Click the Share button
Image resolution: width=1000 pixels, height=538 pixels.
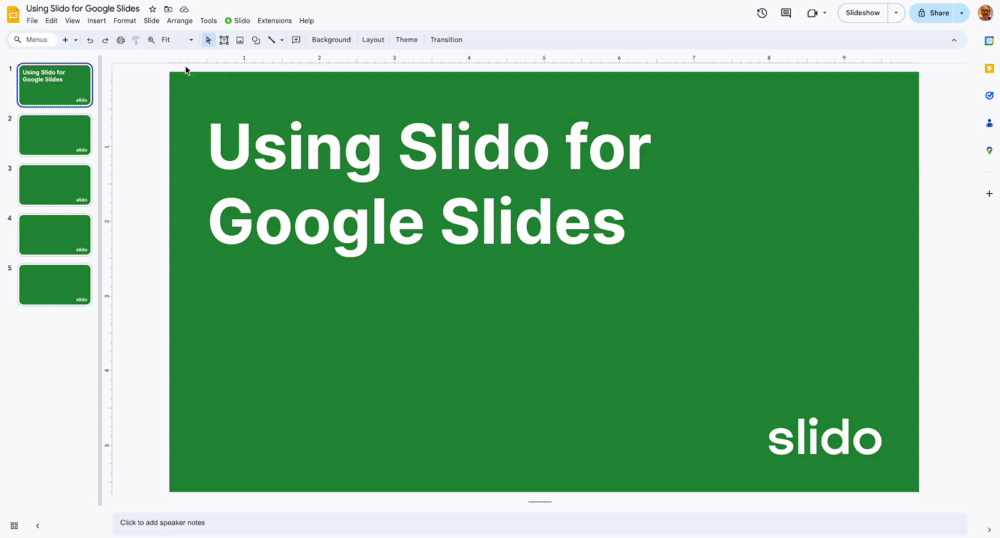pos(933,13)
